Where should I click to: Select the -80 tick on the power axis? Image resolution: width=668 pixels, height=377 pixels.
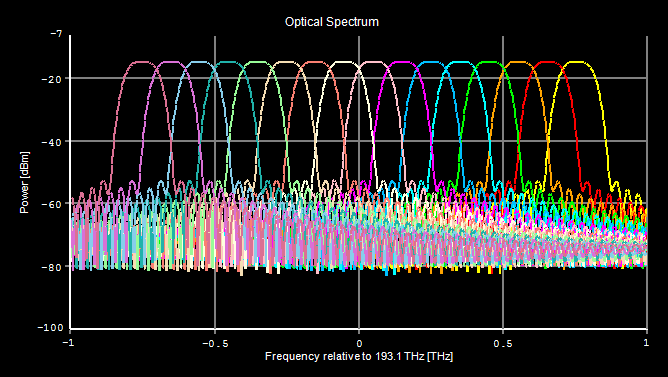pyautogui.click(x=52, y=267)
